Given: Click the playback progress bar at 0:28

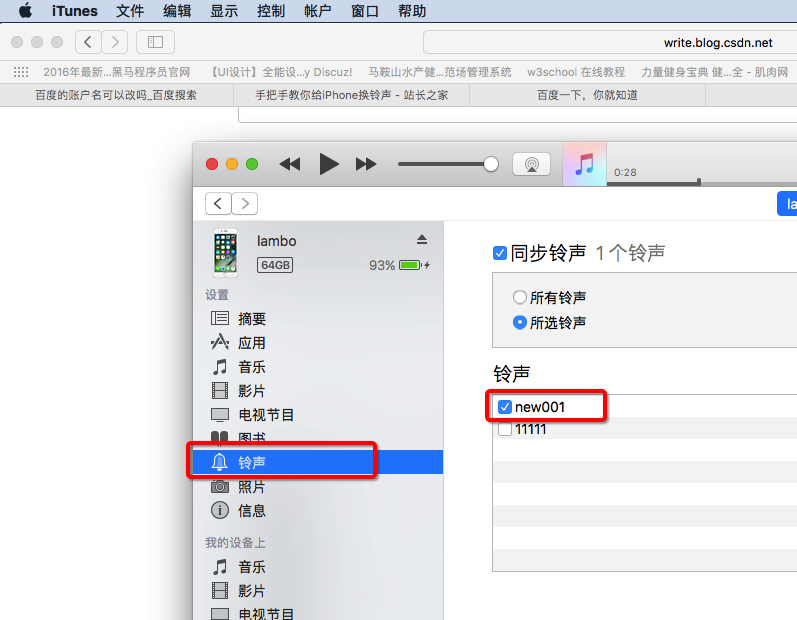Looking at the screenshot, I should pyautogui.click(x=701, y=182).
